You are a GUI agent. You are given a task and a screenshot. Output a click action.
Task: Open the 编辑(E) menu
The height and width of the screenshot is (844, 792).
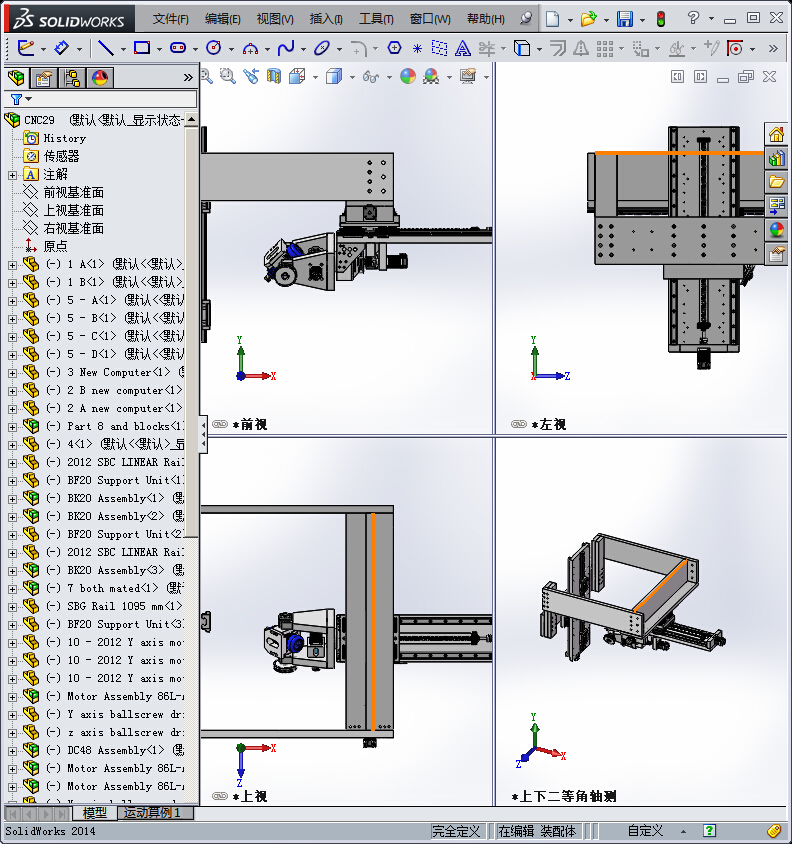click(222, 19)
